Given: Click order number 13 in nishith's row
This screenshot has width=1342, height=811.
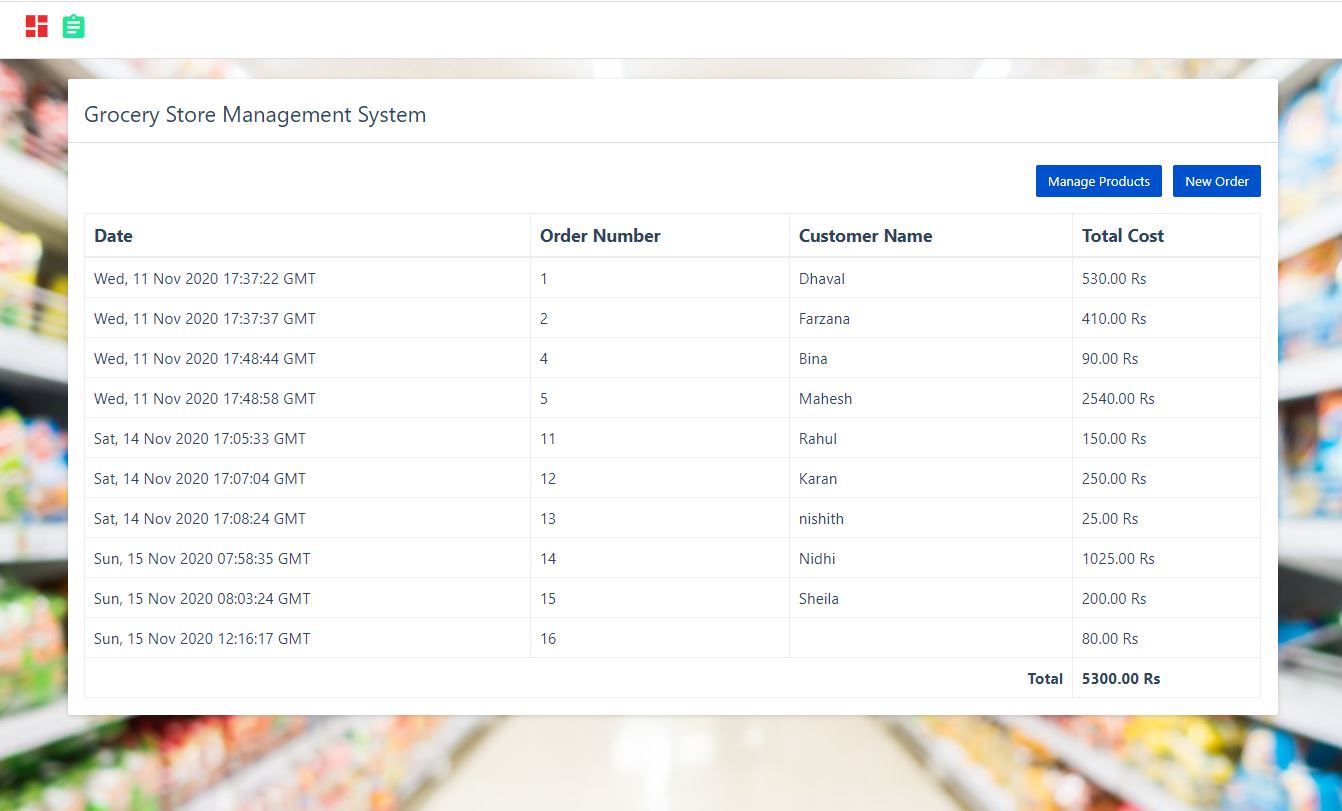Looking at the screenshot, I should click(548, 519).
